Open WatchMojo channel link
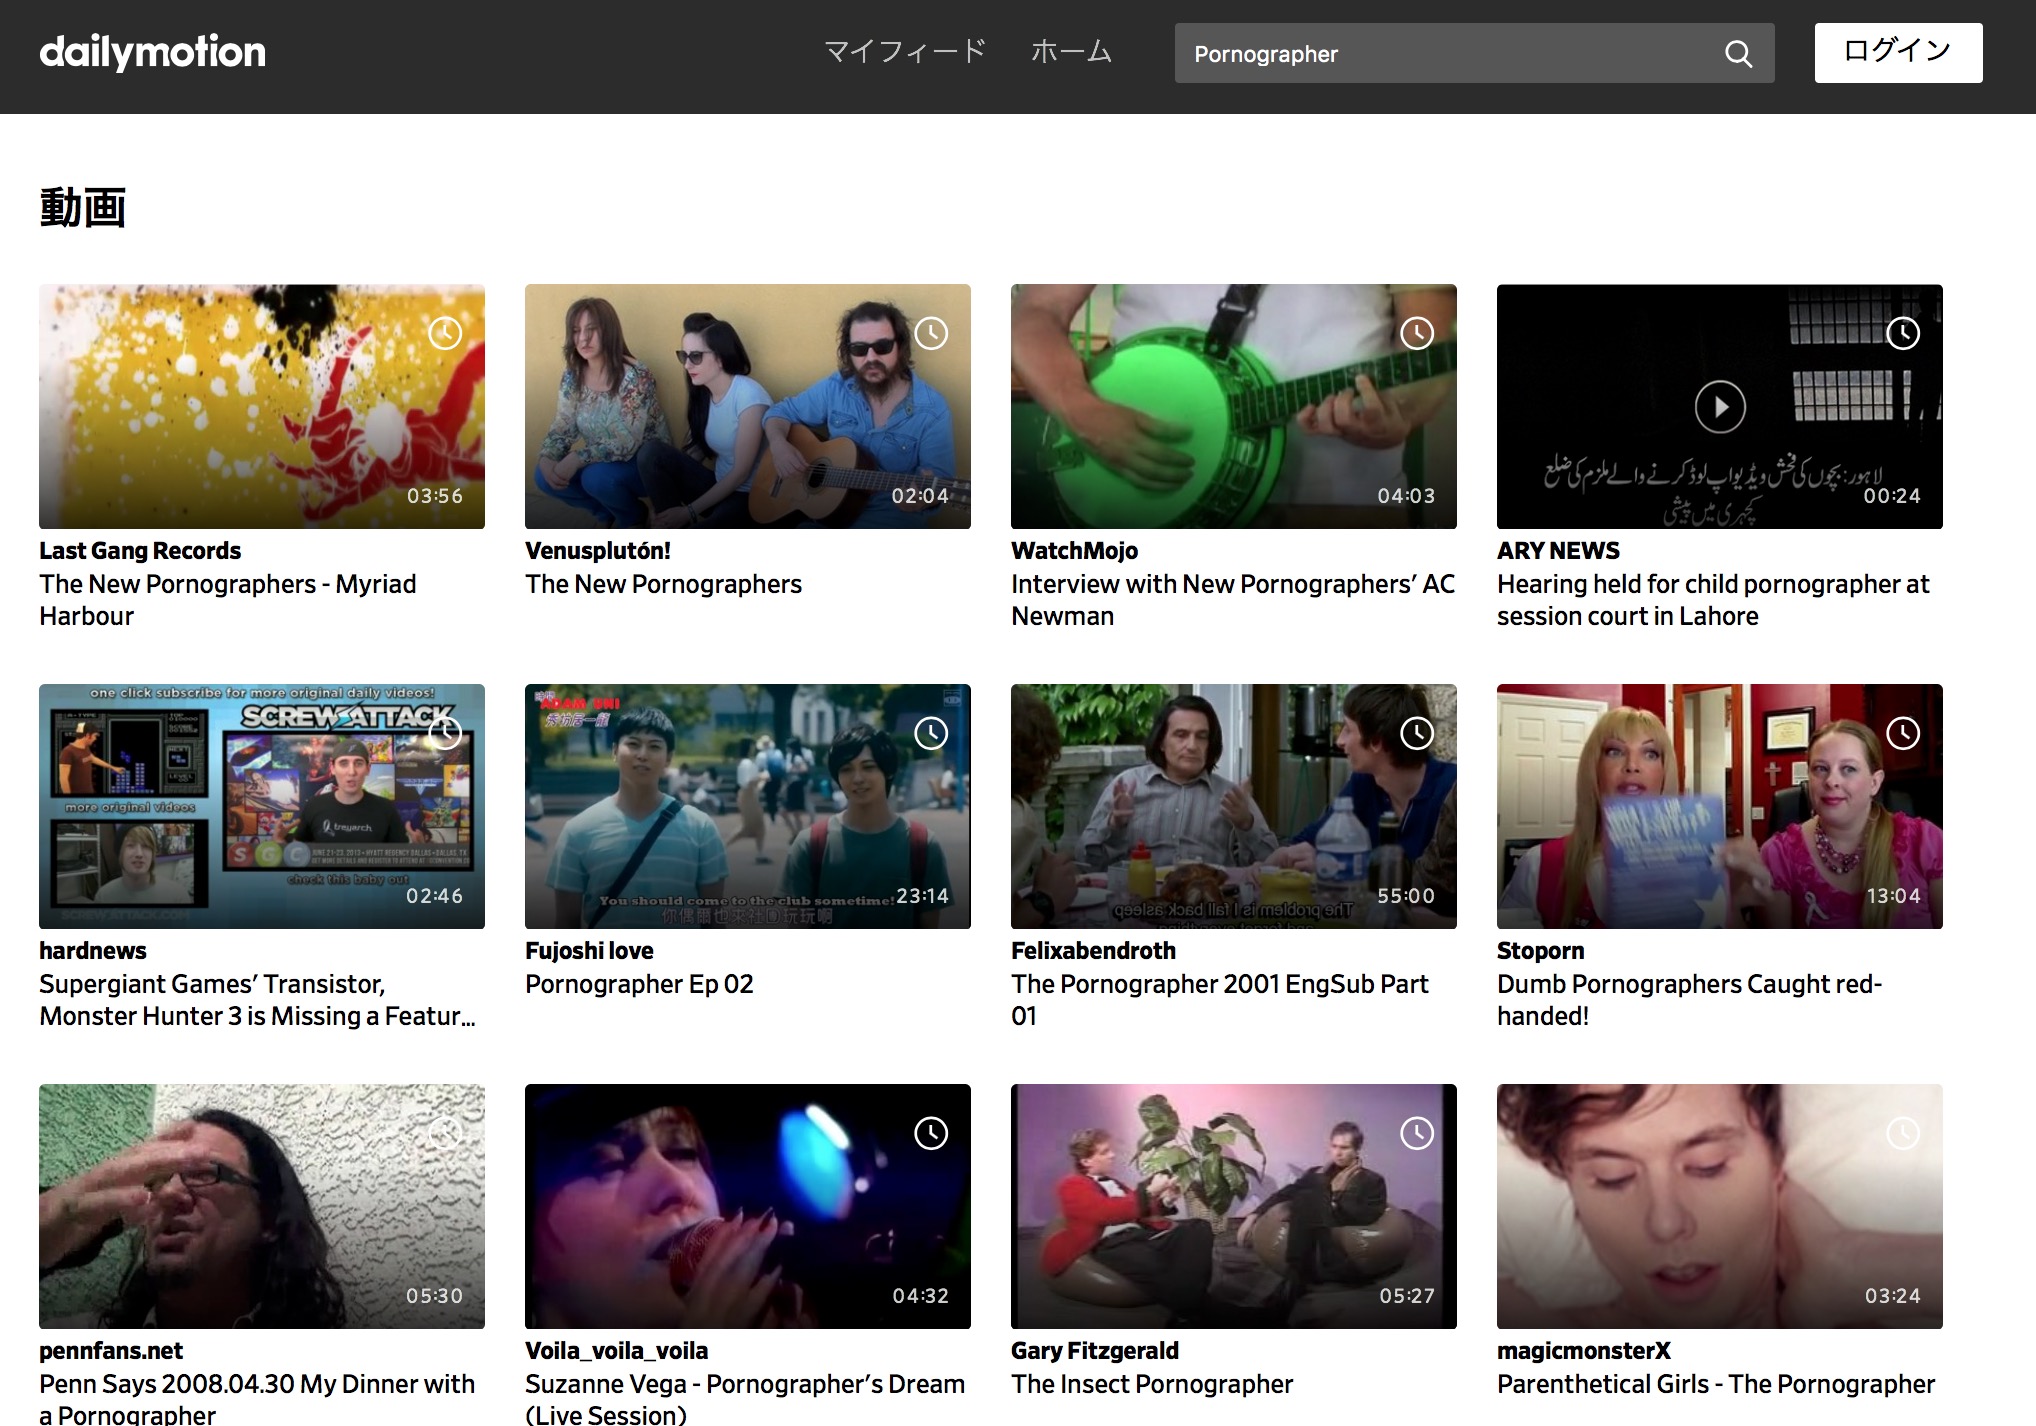The width and height of the screenshot is (2036, 1426). pos(1074,551)
